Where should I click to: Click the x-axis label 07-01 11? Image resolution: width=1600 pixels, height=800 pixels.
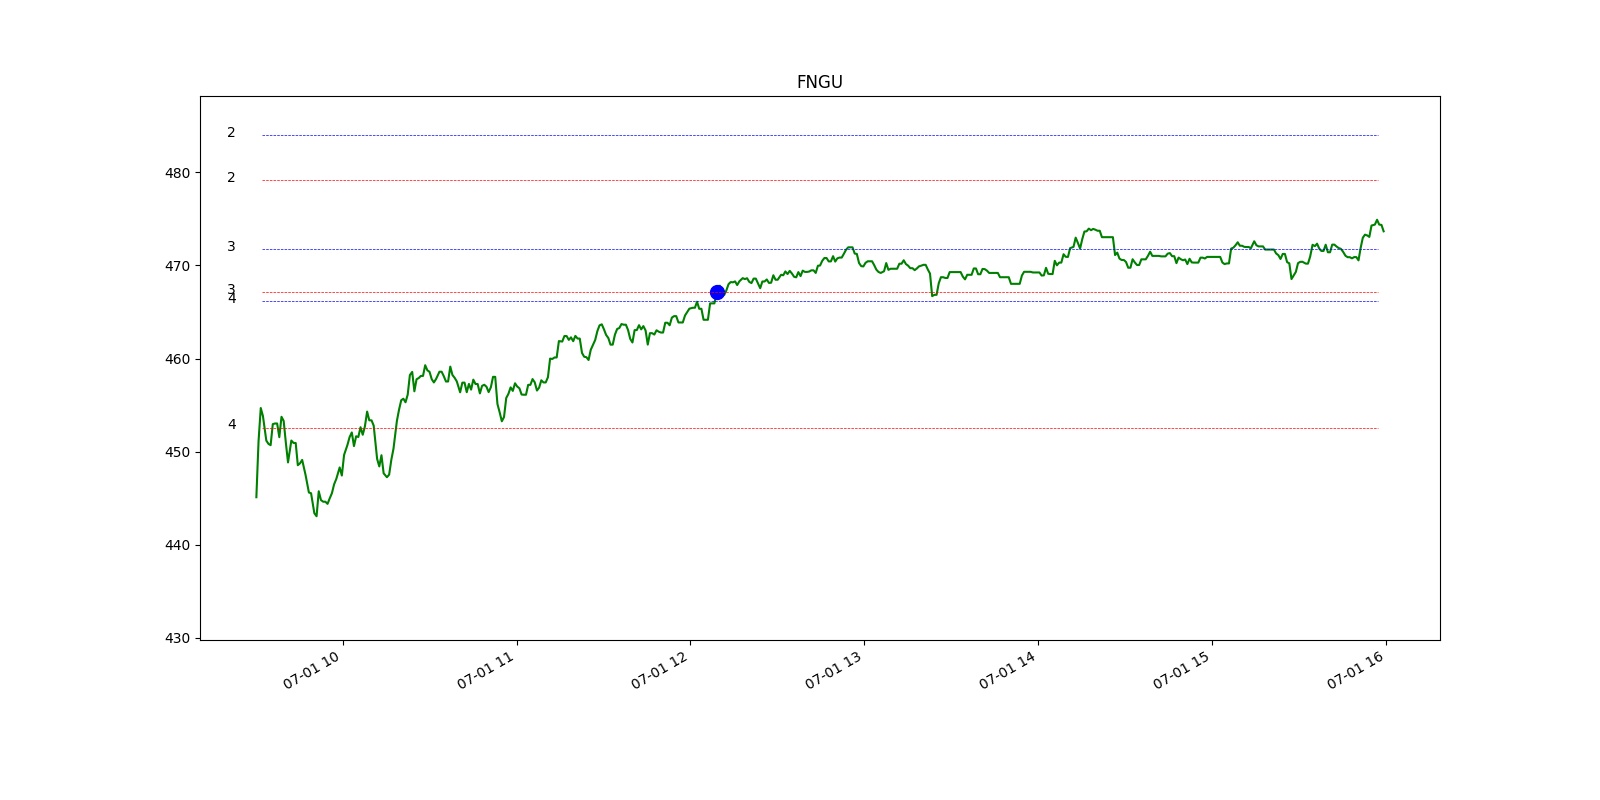(486, 670)
